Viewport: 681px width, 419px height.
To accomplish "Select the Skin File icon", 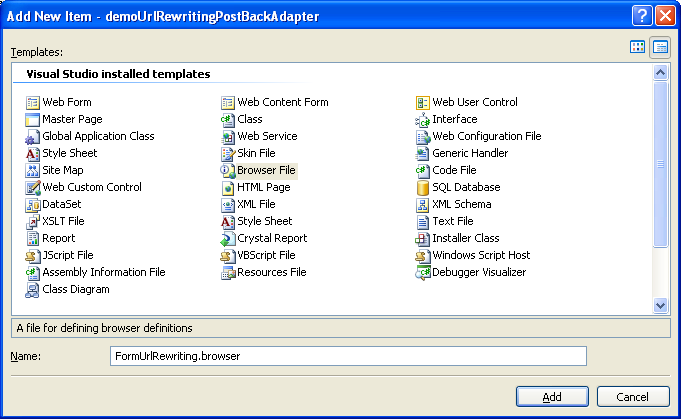I will [x=228, y=153].
